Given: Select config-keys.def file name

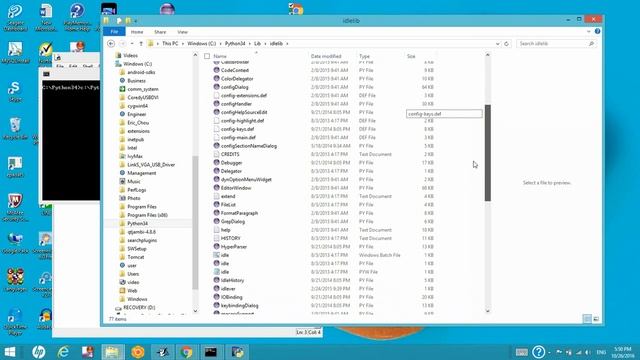Looking at the screenshot, I should pyautogui.click(x=237, y=129).
